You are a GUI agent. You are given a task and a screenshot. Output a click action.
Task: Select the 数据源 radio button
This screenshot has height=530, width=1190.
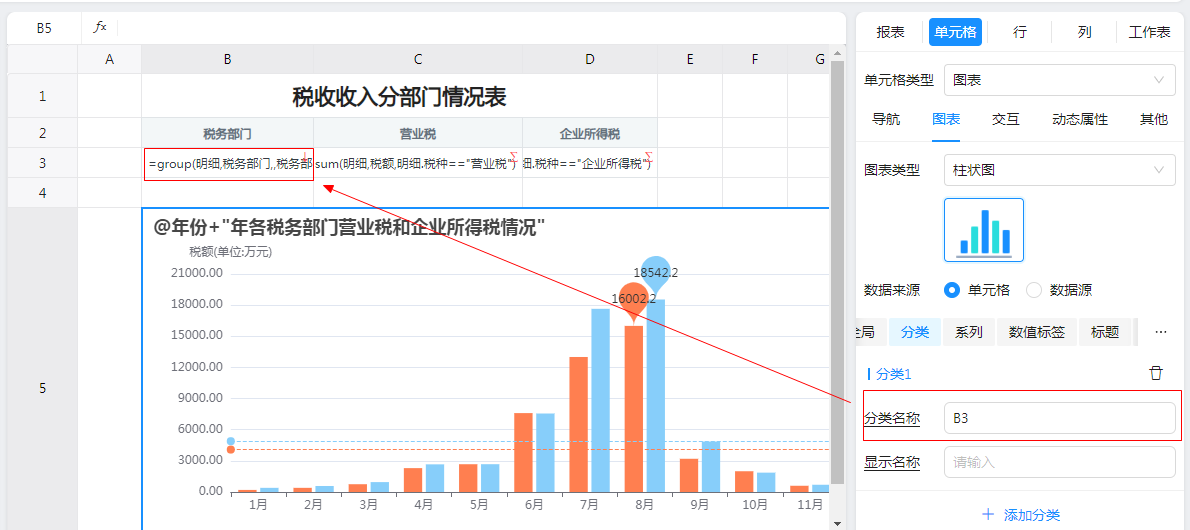tap(1034, 290)
